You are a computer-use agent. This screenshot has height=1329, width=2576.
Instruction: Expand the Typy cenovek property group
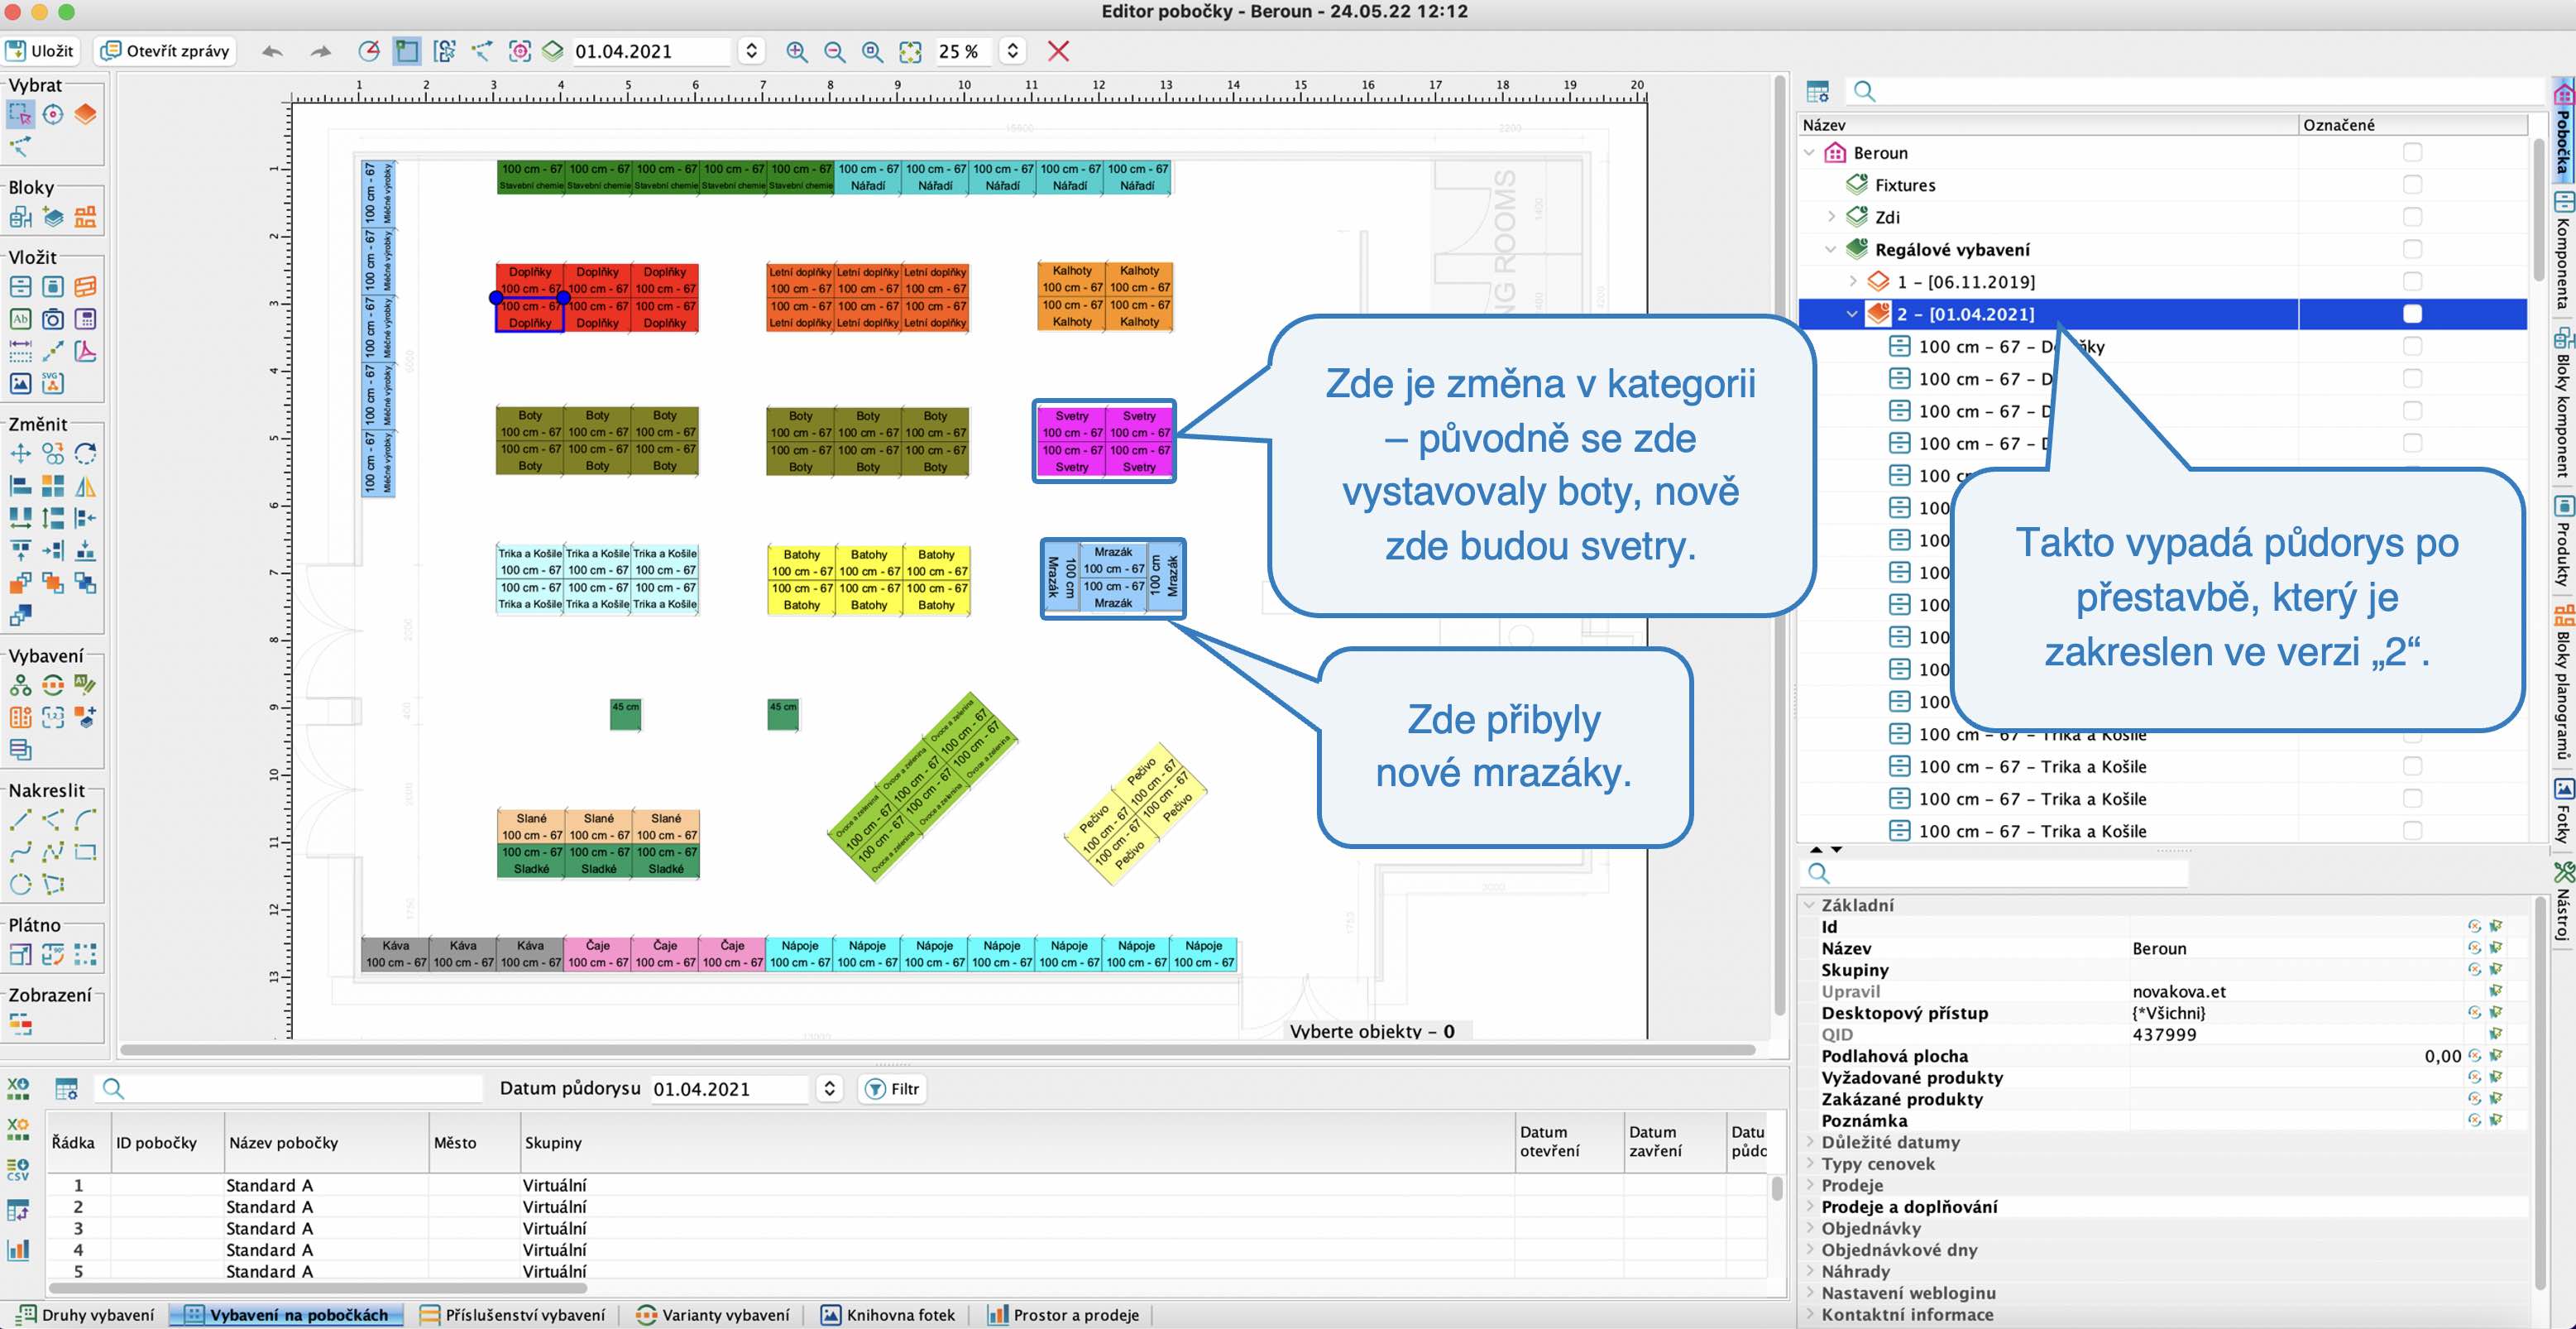1810,1164
